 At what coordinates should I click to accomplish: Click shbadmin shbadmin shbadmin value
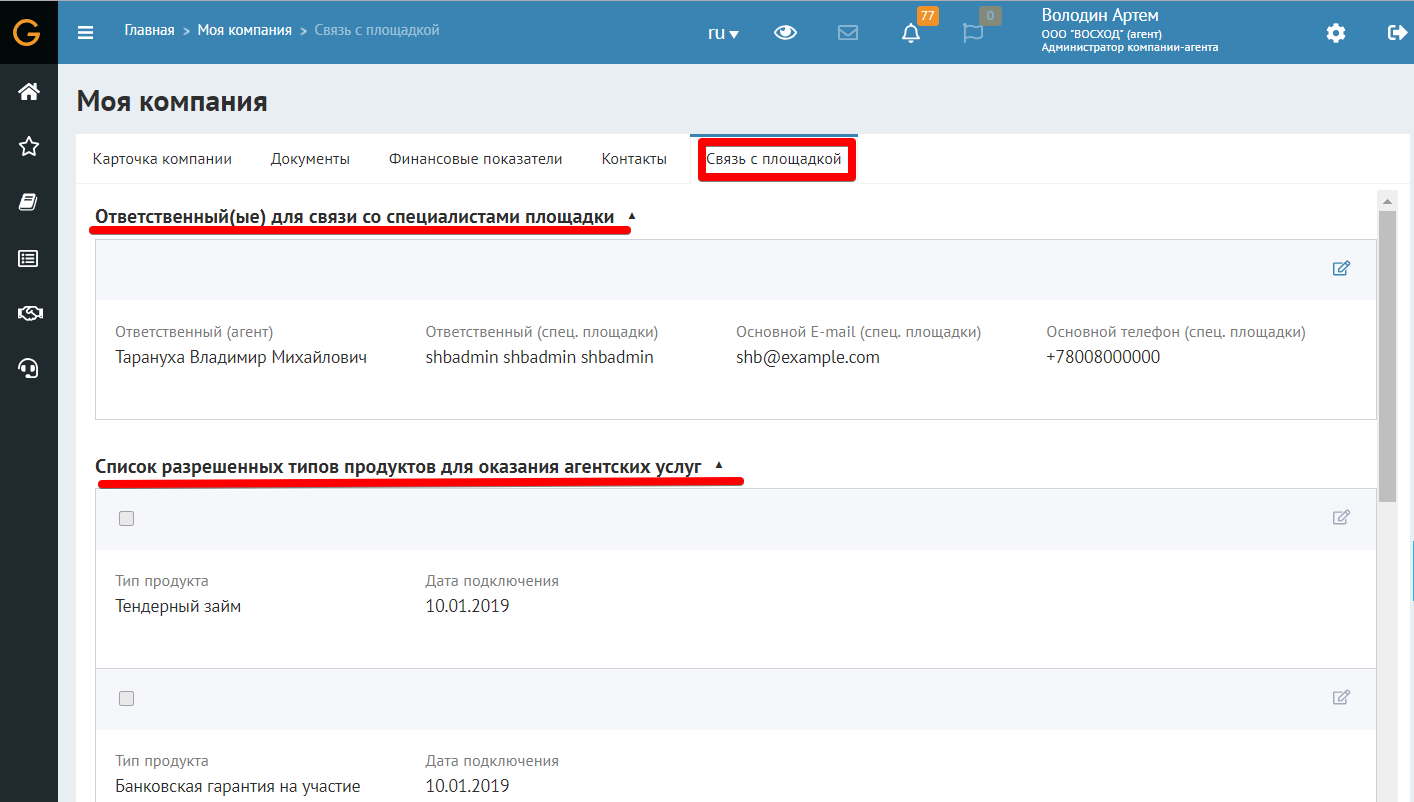tap(540, 357)
